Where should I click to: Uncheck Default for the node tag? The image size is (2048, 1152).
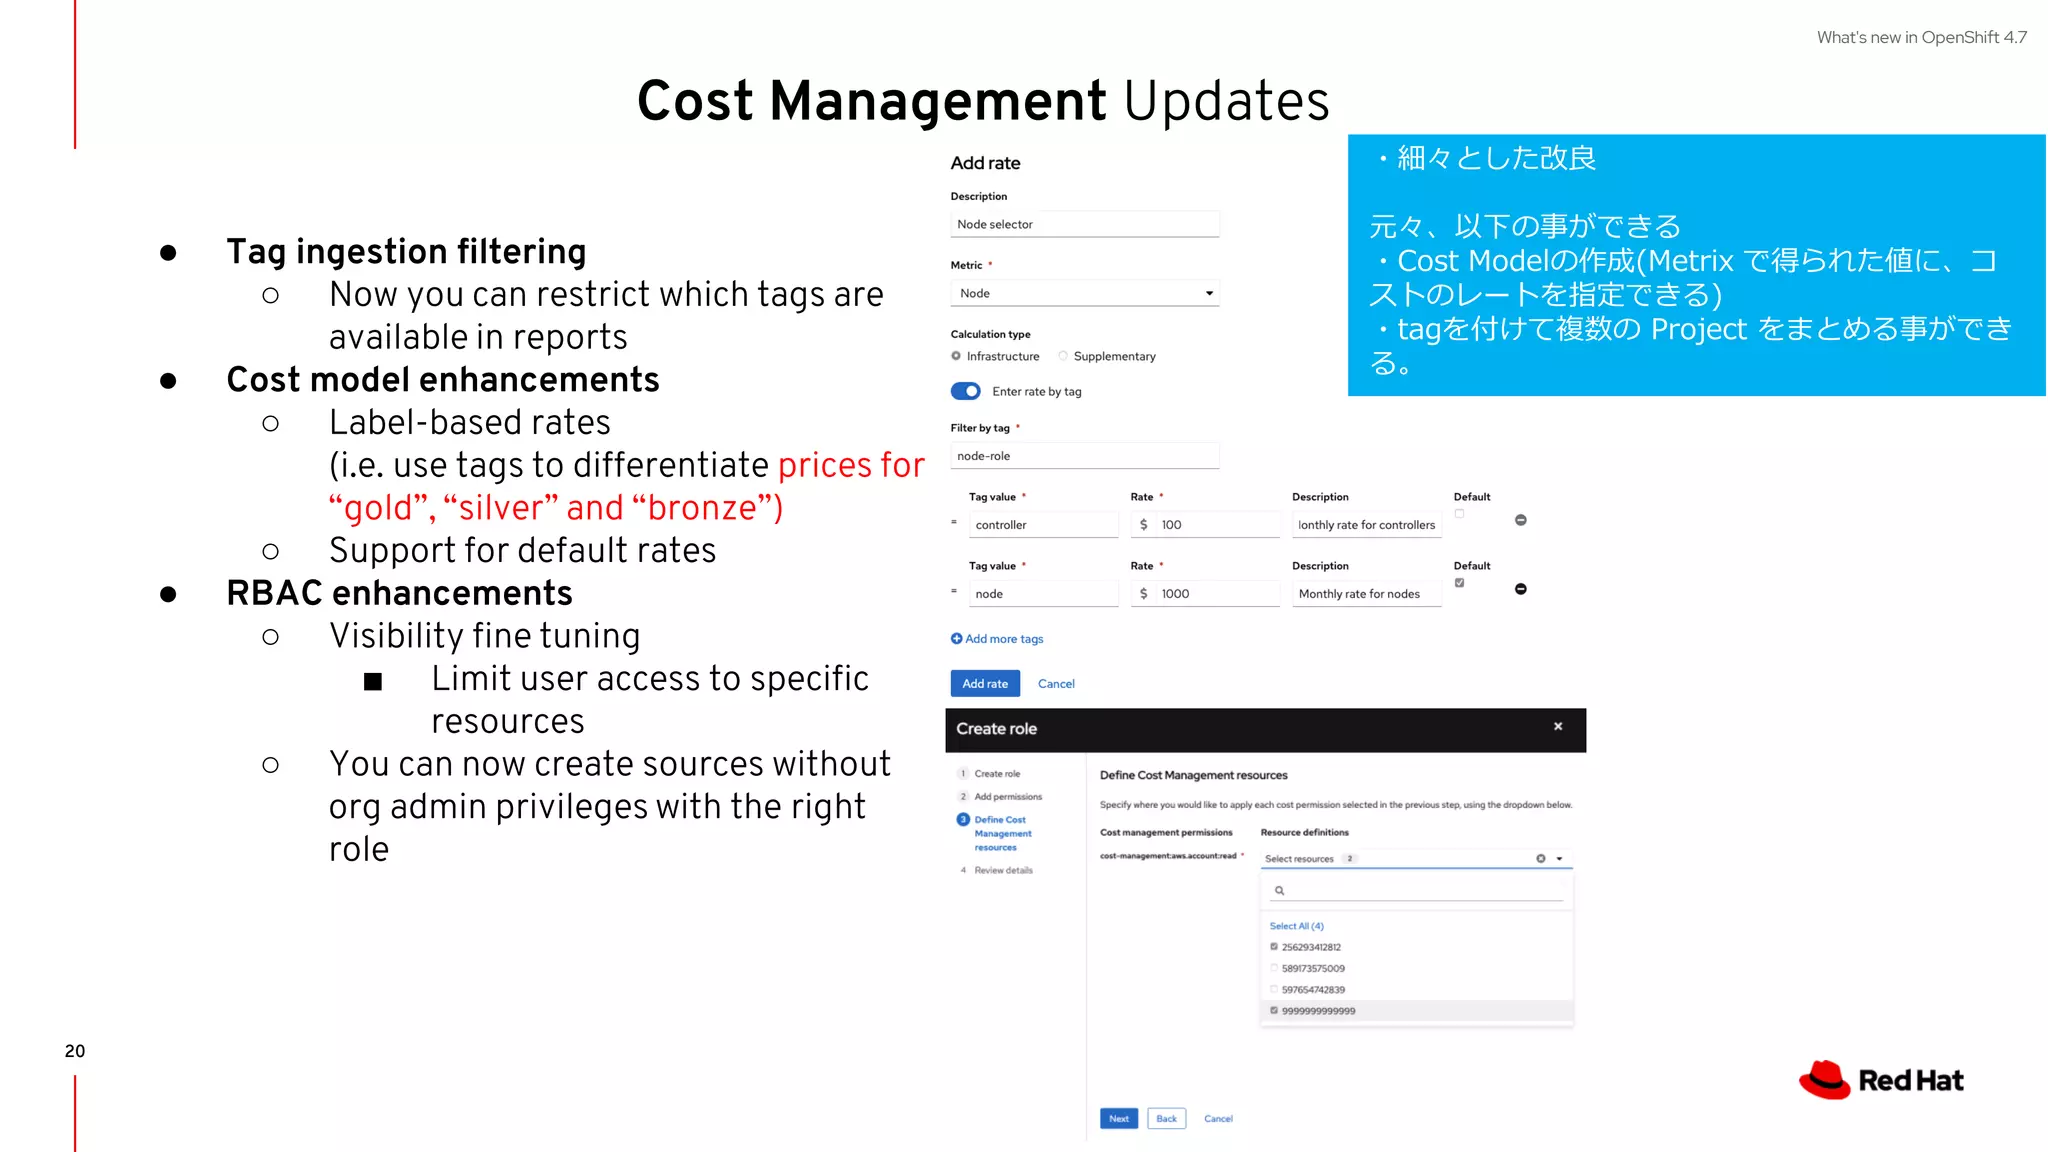[x=1459, y=583]
